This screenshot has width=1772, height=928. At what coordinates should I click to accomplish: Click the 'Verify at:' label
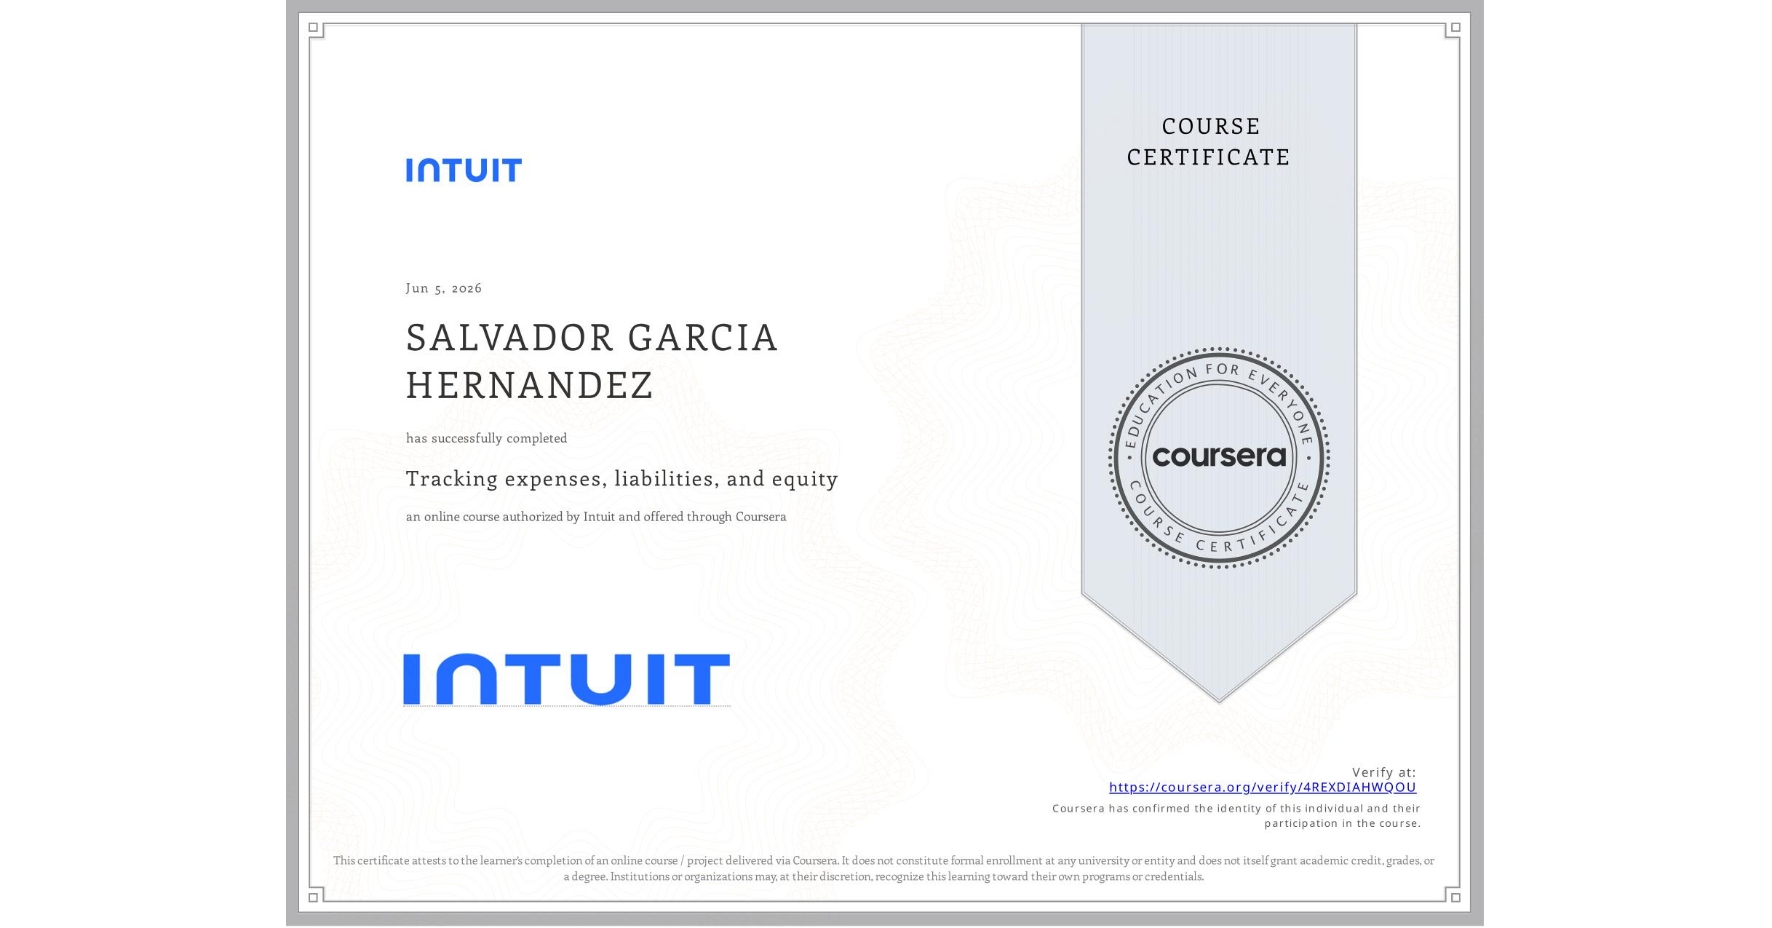coord(1384,772)
